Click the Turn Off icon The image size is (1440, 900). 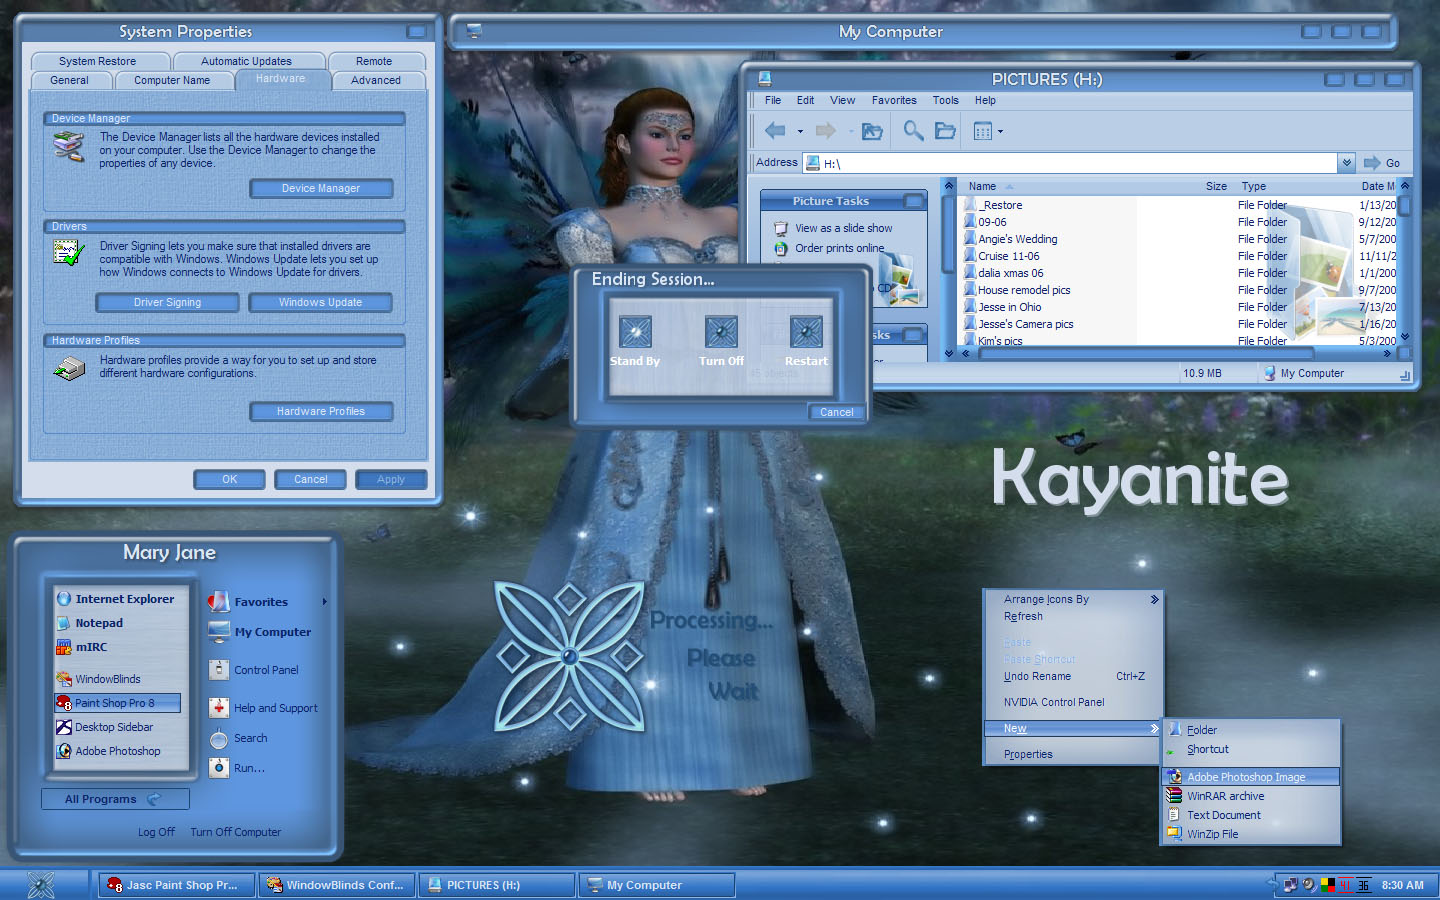721,332
